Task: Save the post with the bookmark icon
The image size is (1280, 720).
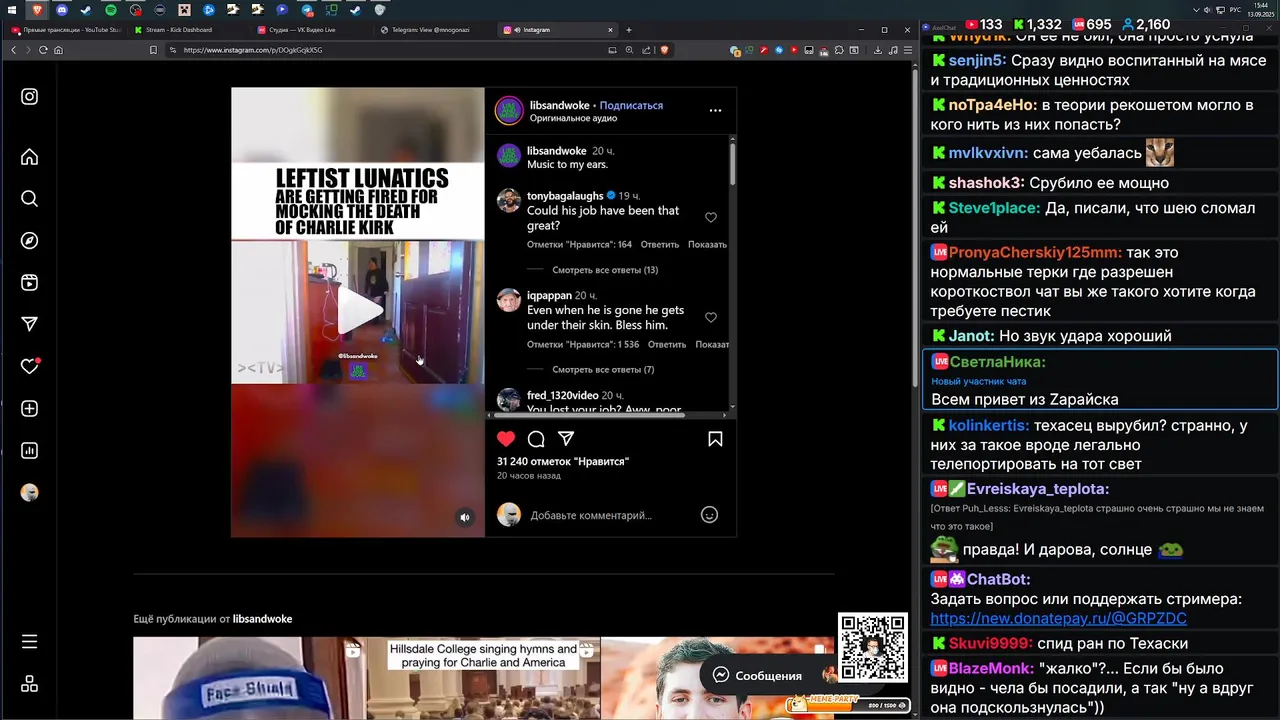Action: (715, 439)
